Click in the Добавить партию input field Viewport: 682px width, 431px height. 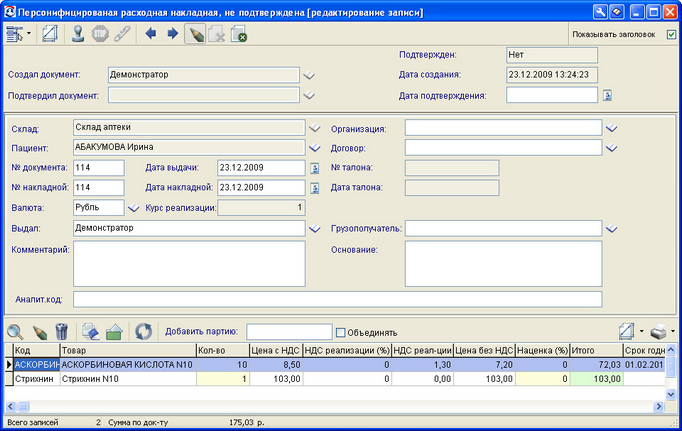(289, 332)
